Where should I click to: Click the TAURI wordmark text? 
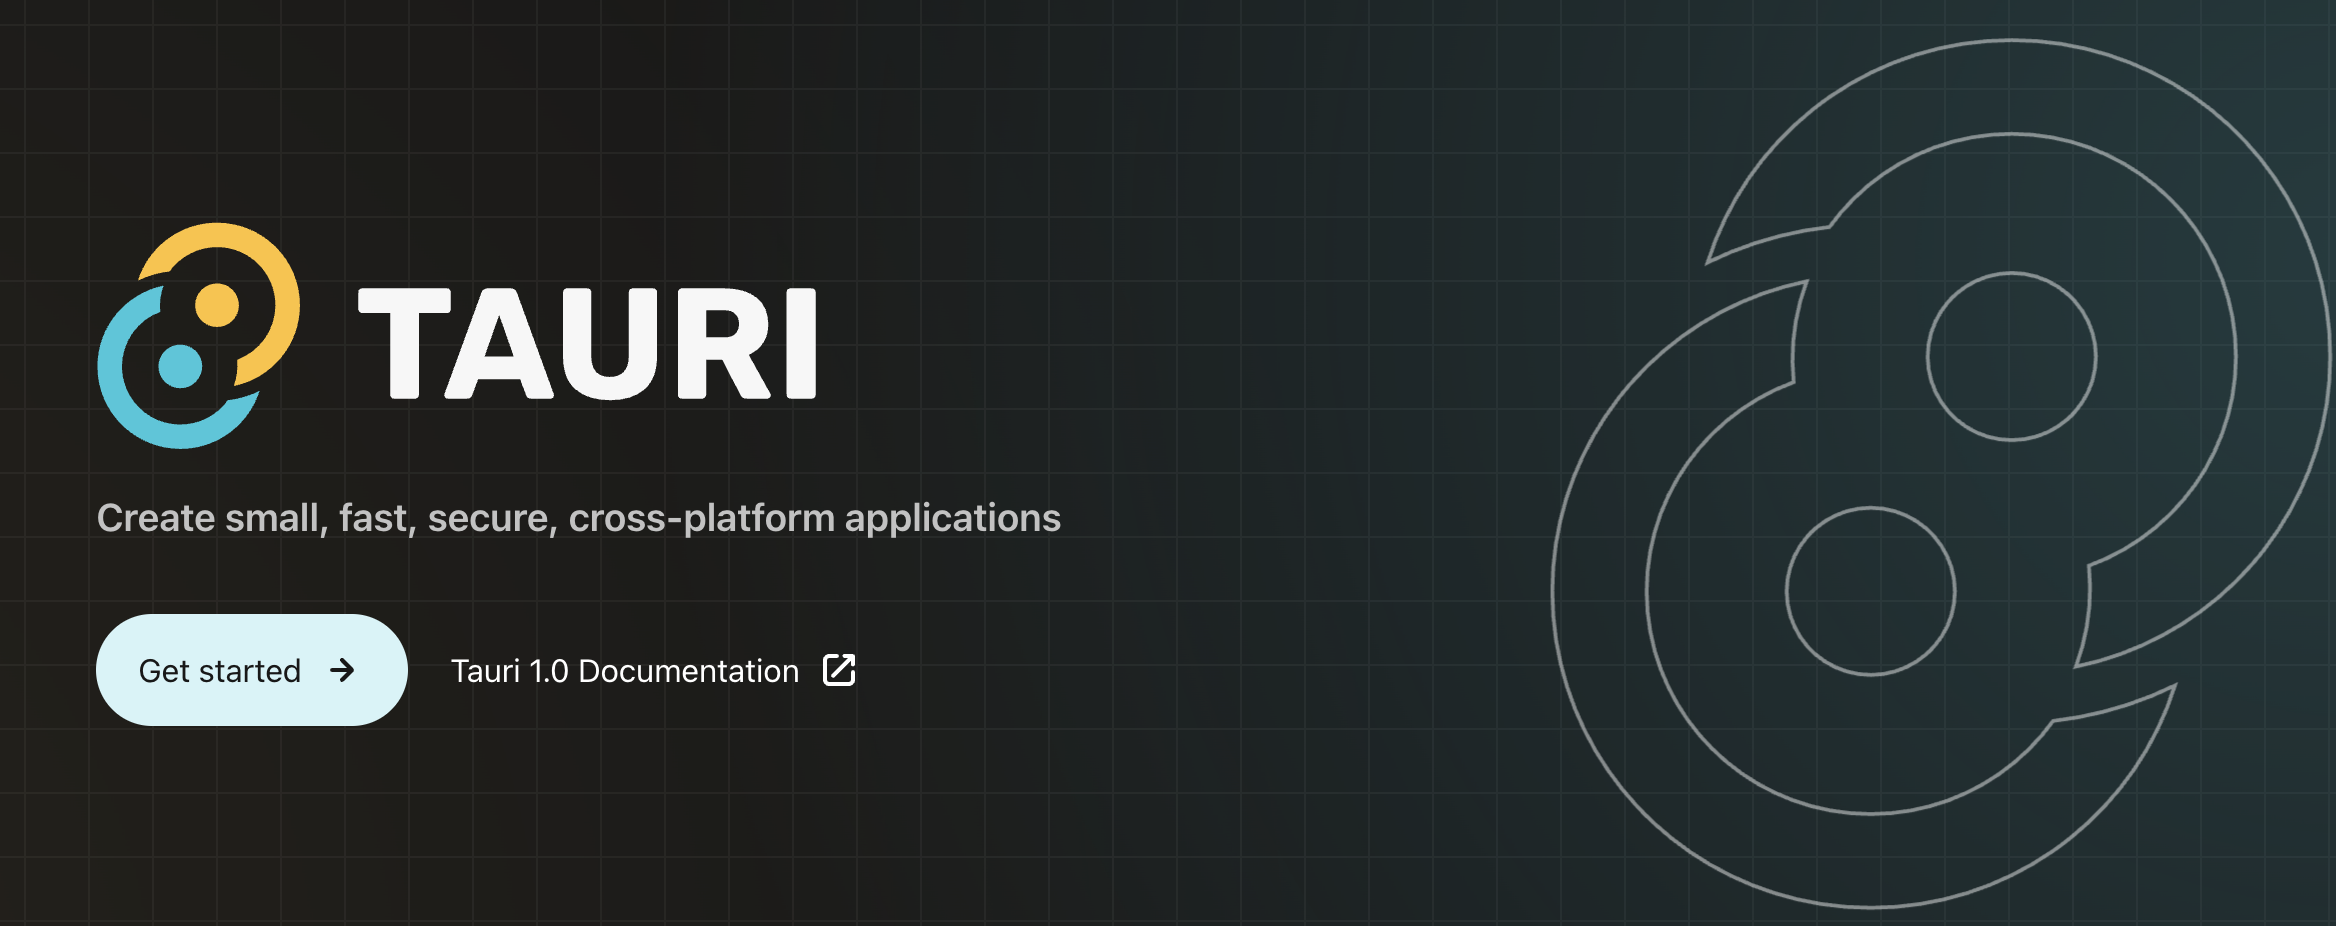(588, 343)
